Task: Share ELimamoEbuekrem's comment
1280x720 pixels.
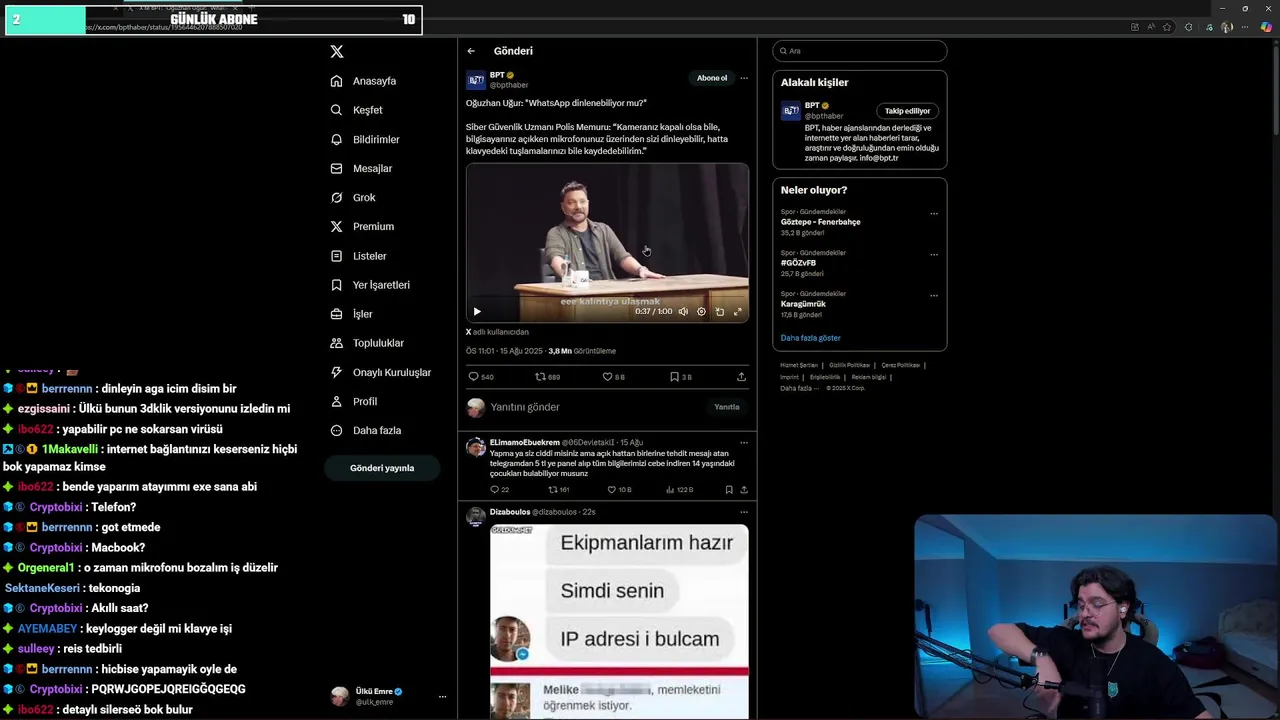Action: coord(743,490)
